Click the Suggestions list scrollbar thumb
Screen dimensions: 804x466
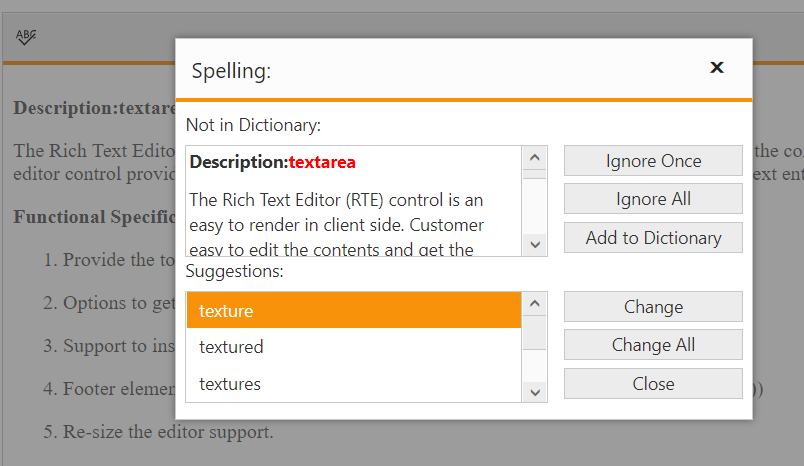pos(535,332)
